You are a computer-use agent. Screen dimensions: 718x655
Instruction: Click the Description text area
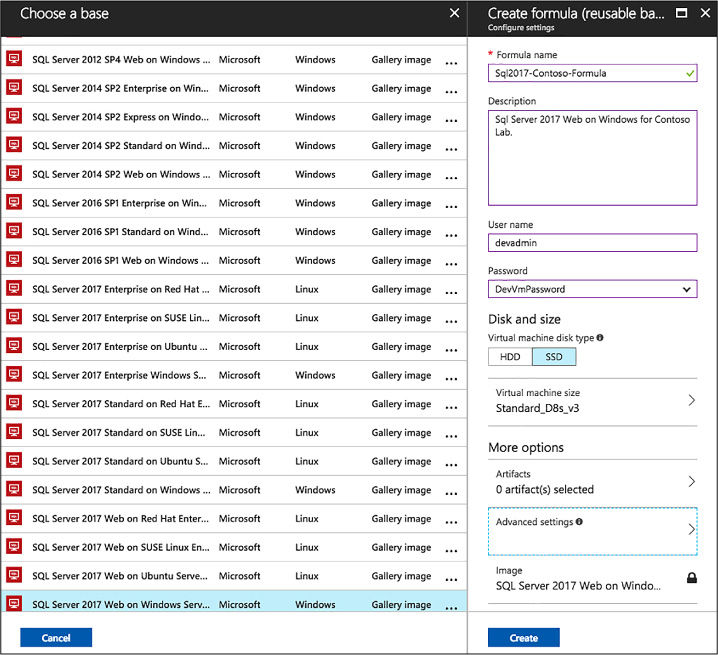tap(593, 158)
